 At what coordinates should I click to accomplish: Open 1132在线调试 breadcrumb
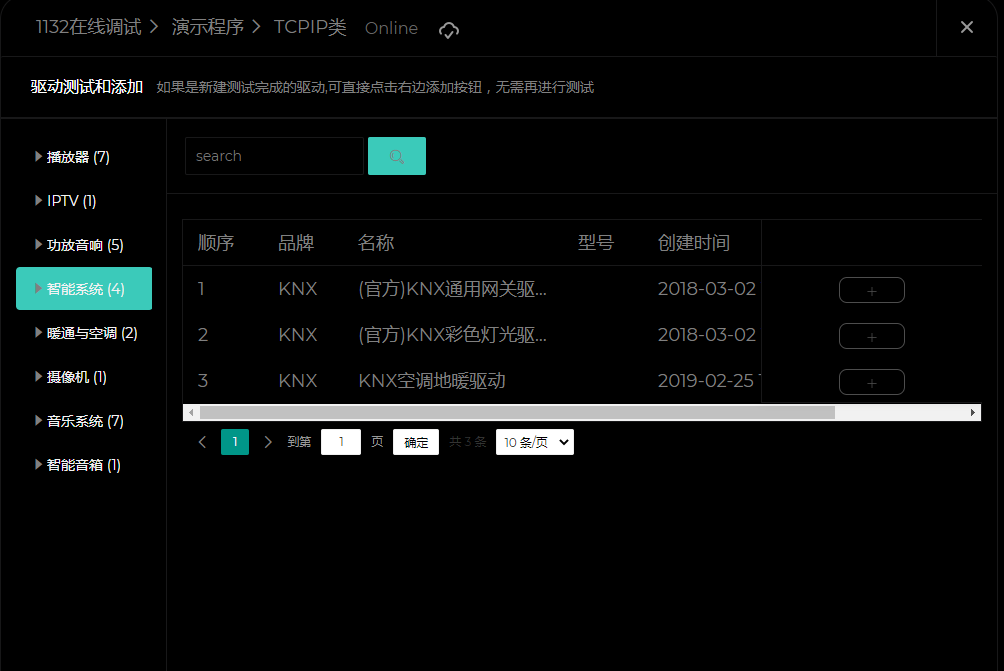tap(88, 27)
